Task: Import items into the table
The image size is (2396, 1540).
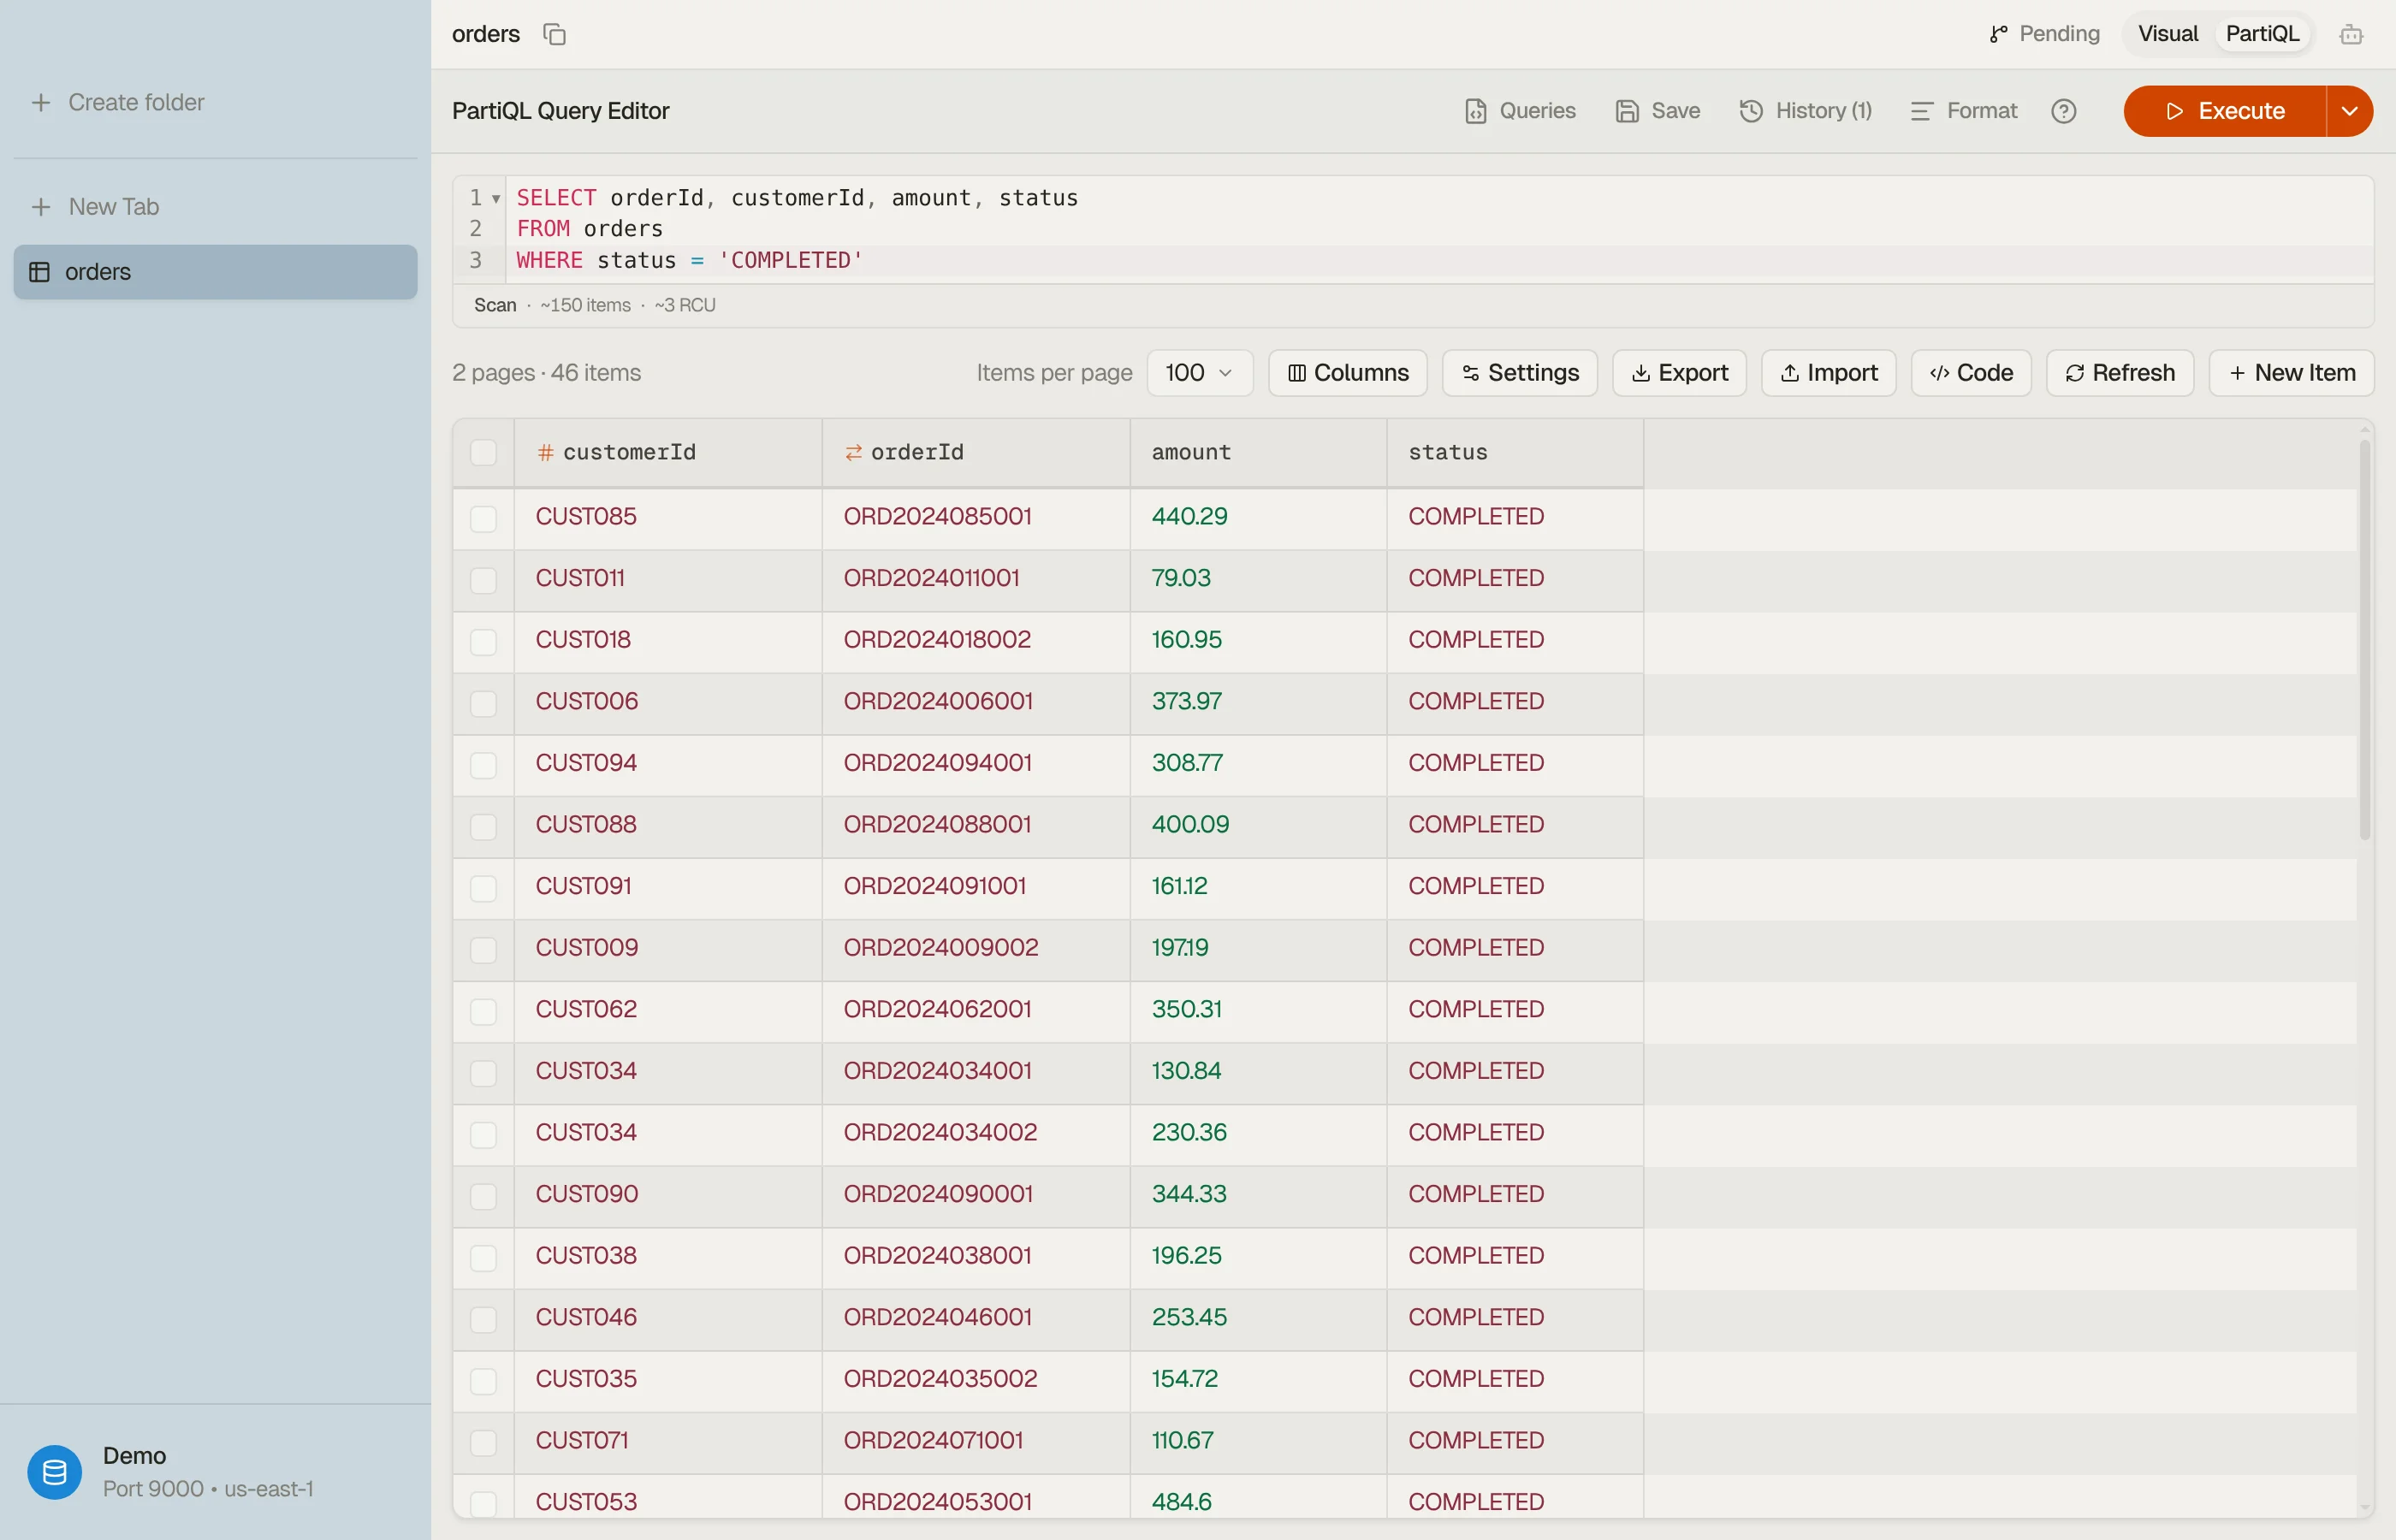Action: [x=1828, y=373]
